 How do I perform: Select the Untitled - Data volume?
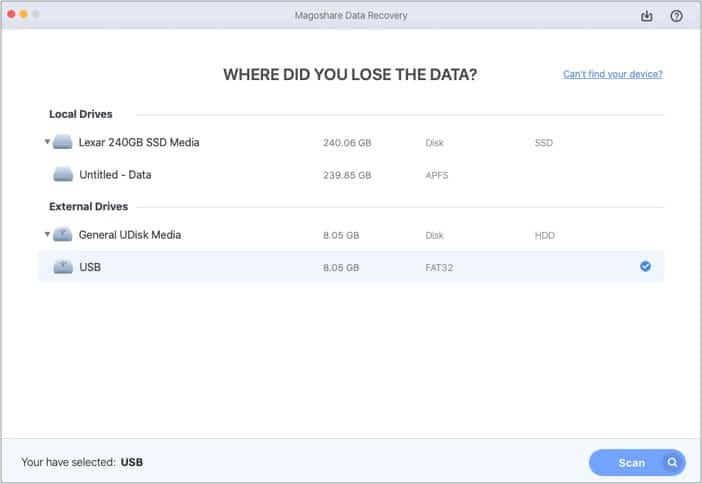coord(351,175)
